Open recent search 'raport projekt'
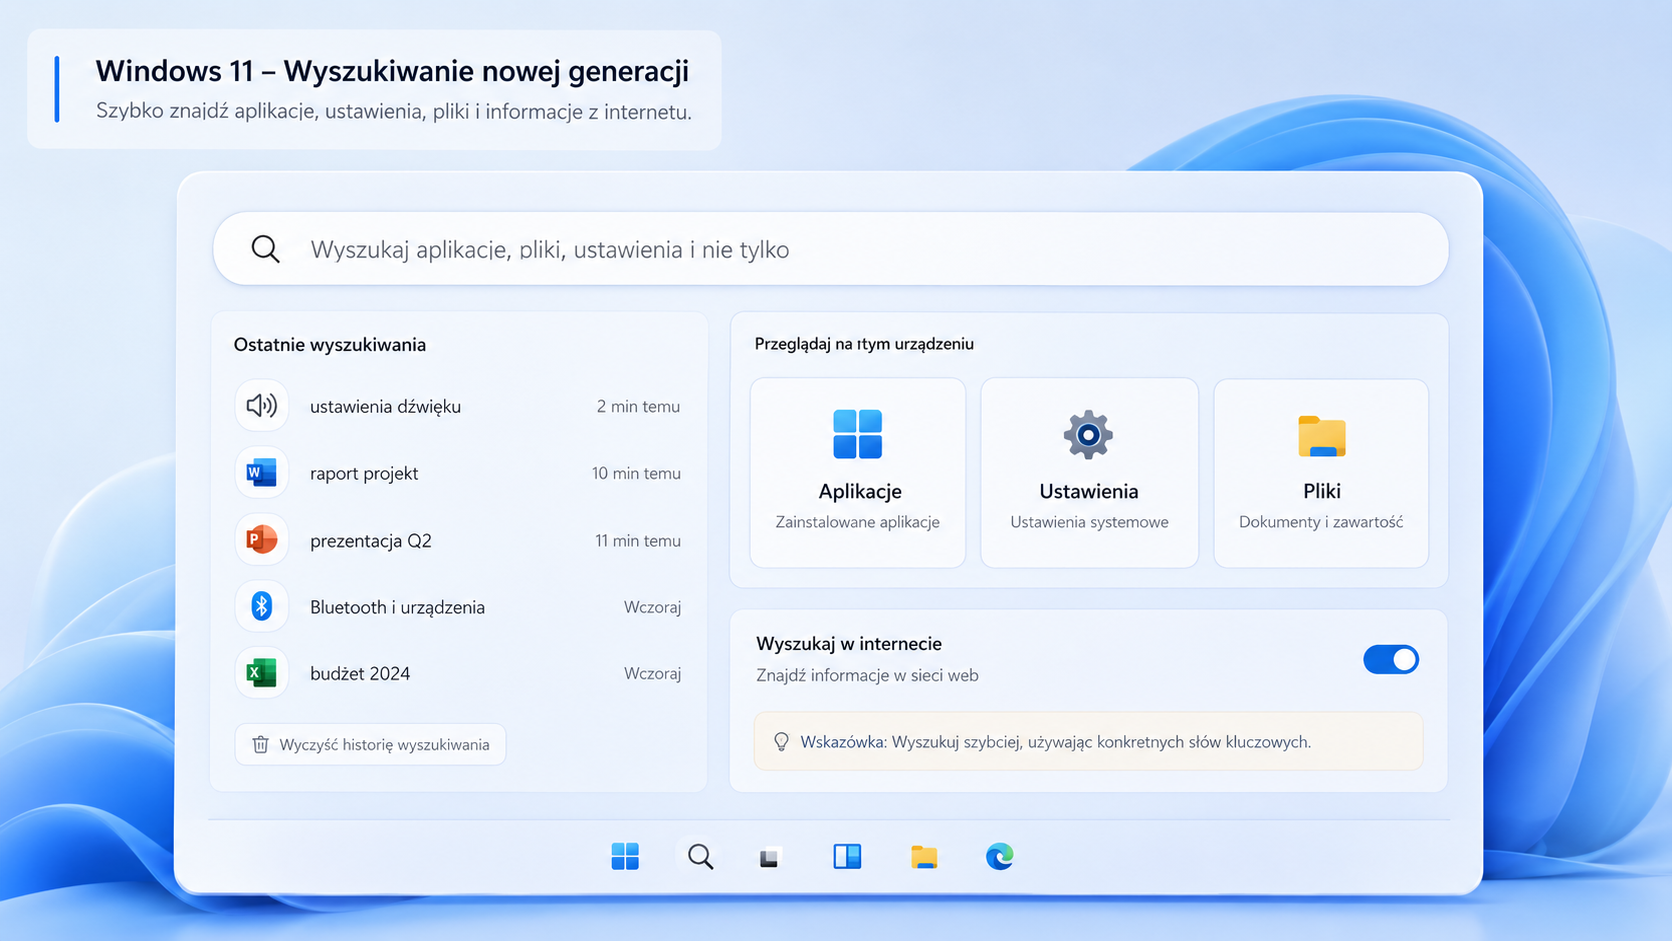Image resolution: width=1672 pixels, height=941 pixels. 458,473
